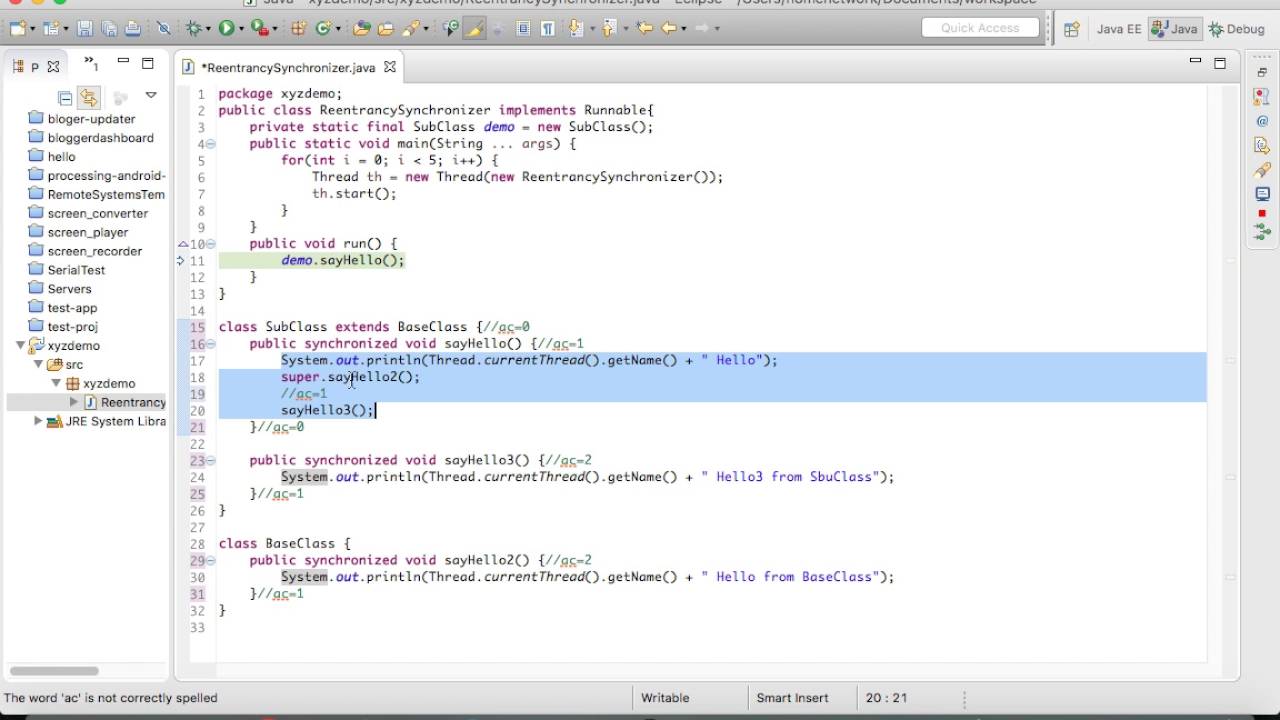Go to Previous Annotation with the up arrow icon
Screen dimensions: 1280x720
tap(608, 29)
